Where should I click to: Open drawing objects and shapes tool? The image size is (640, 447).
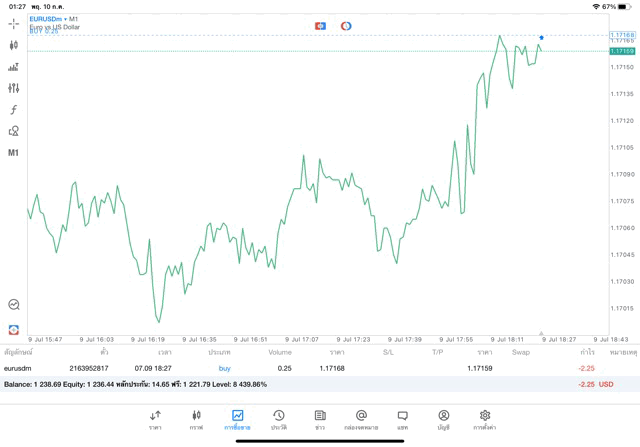13,131
